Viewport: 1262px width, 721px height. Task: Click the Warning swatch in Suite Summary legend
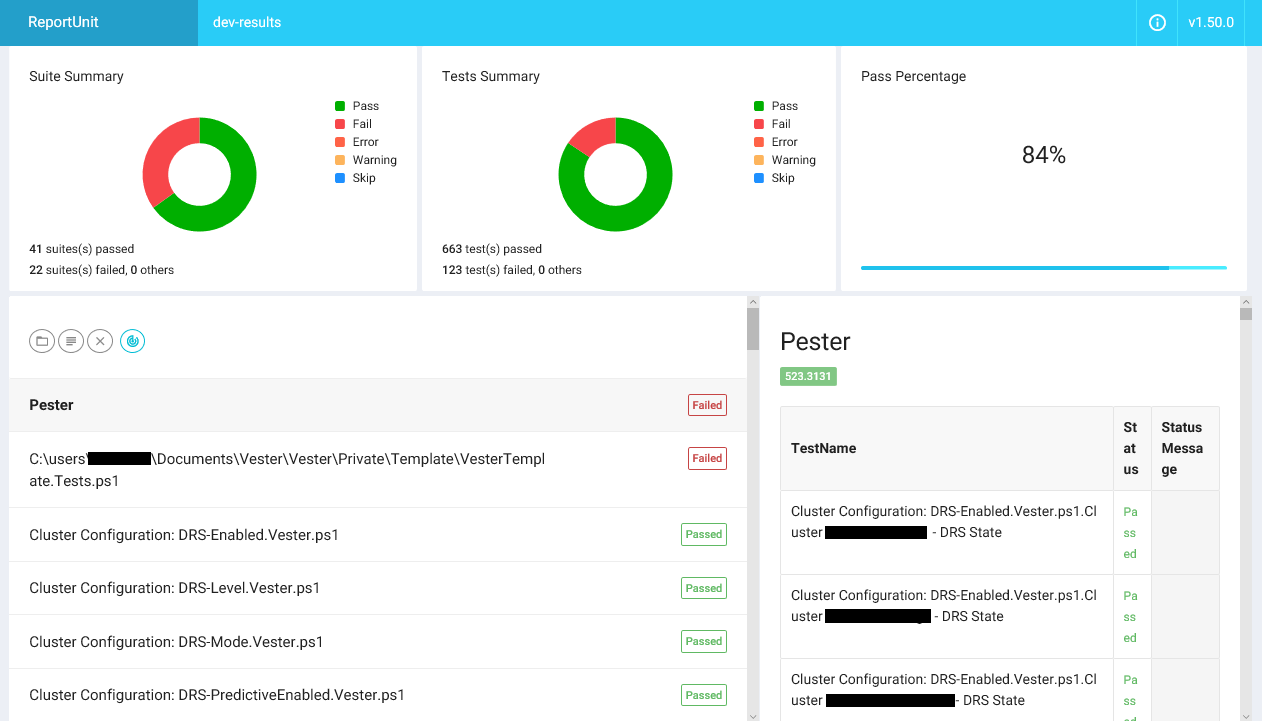(340, 160)
